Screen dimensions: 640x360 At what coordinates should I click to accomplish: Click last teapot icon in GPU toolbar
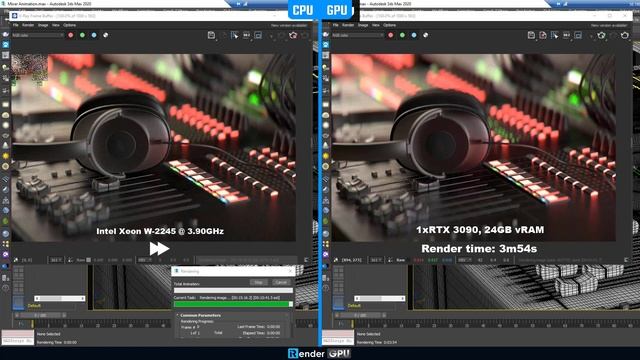tap(625, 36)
